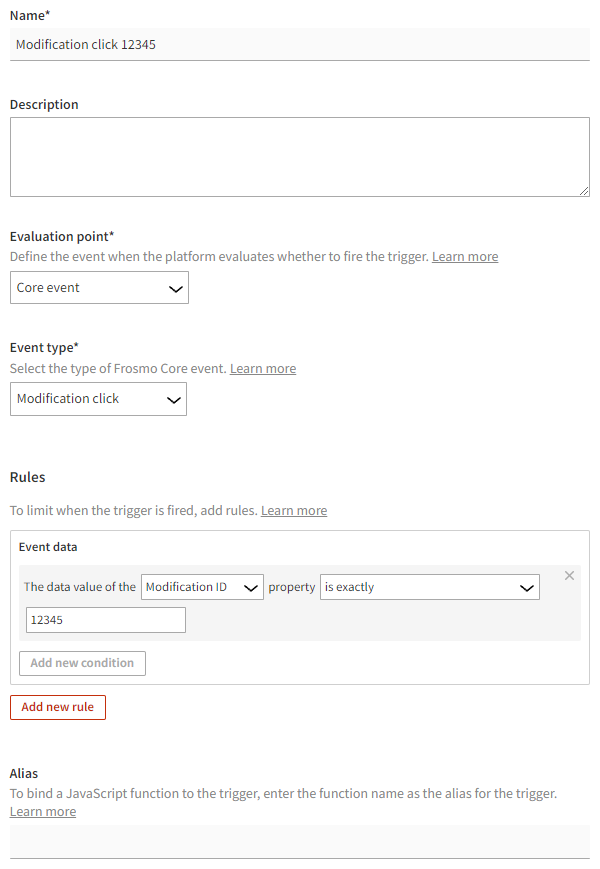This screenshot has height=869, width=600.
Task: Click the chevron icon on the Core event dropdown
Action: click(x=176, y=287)
